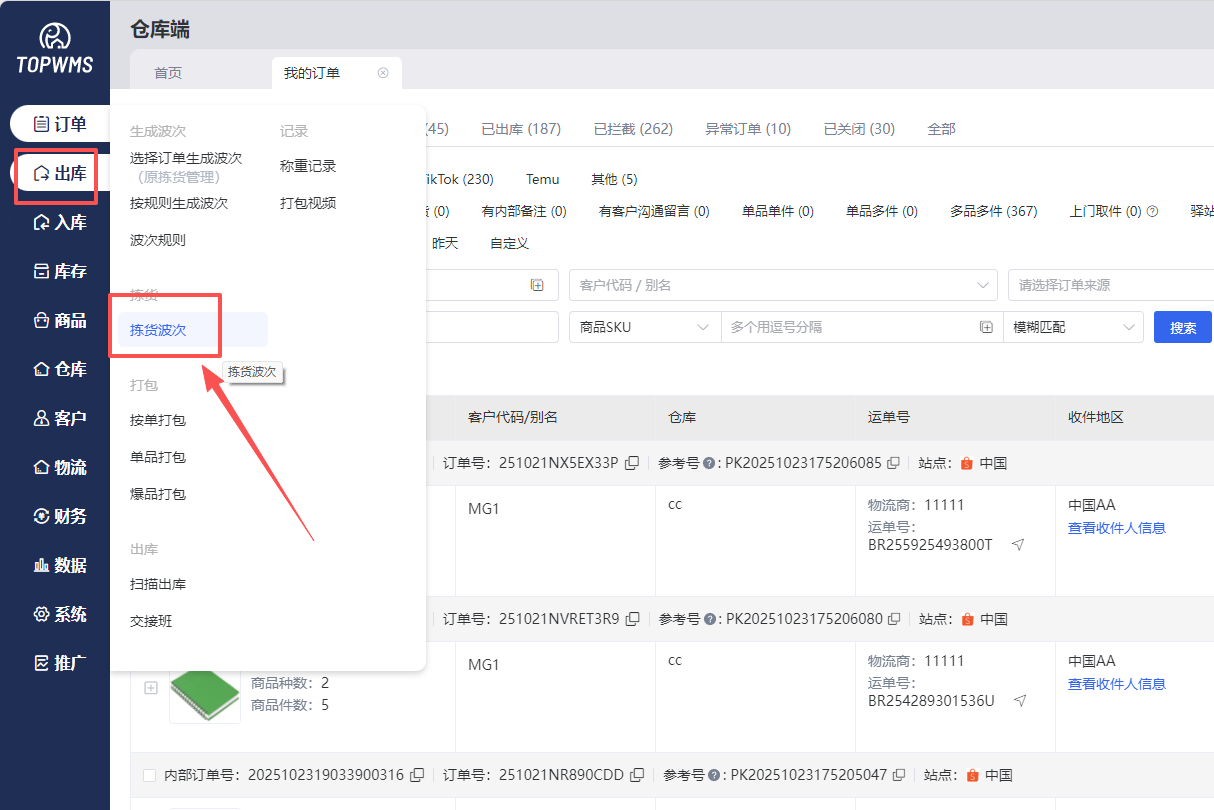Filter by 多品多件 (367)
This screenshot has width=1214, height=810.
[x=994, y=211]
